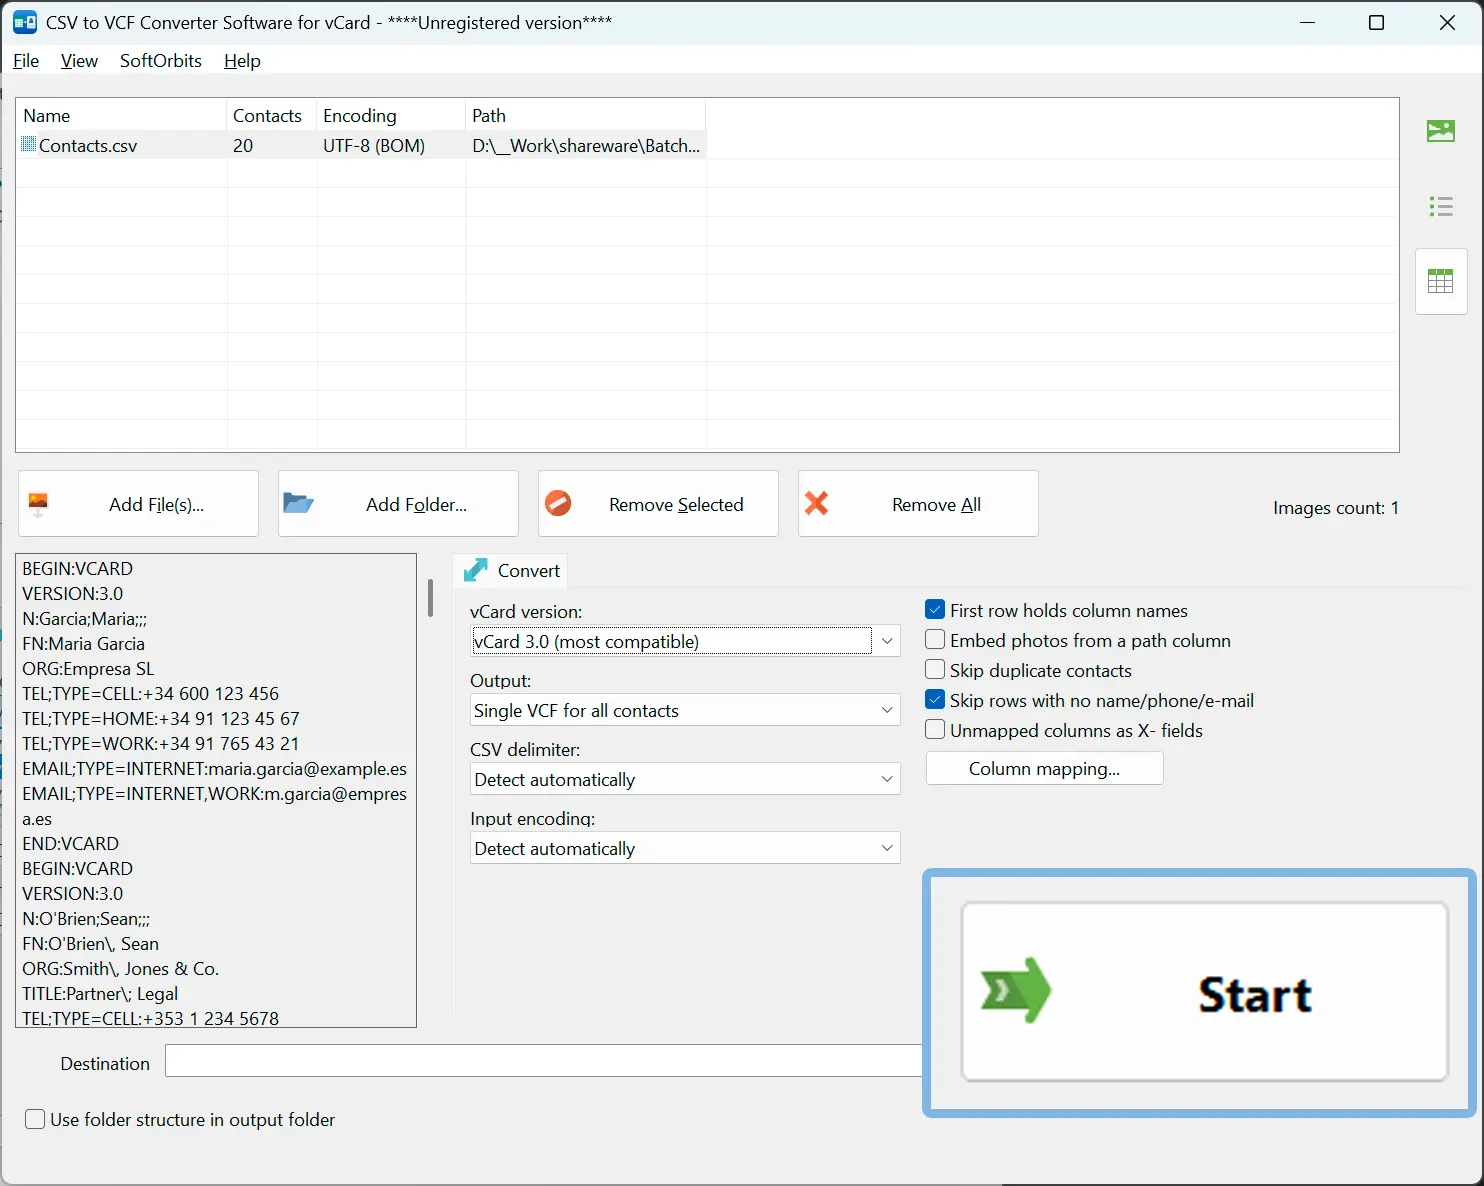The image size is (1484, 1186).
Task: Enable First row holds column names
Action: (935, 610)
